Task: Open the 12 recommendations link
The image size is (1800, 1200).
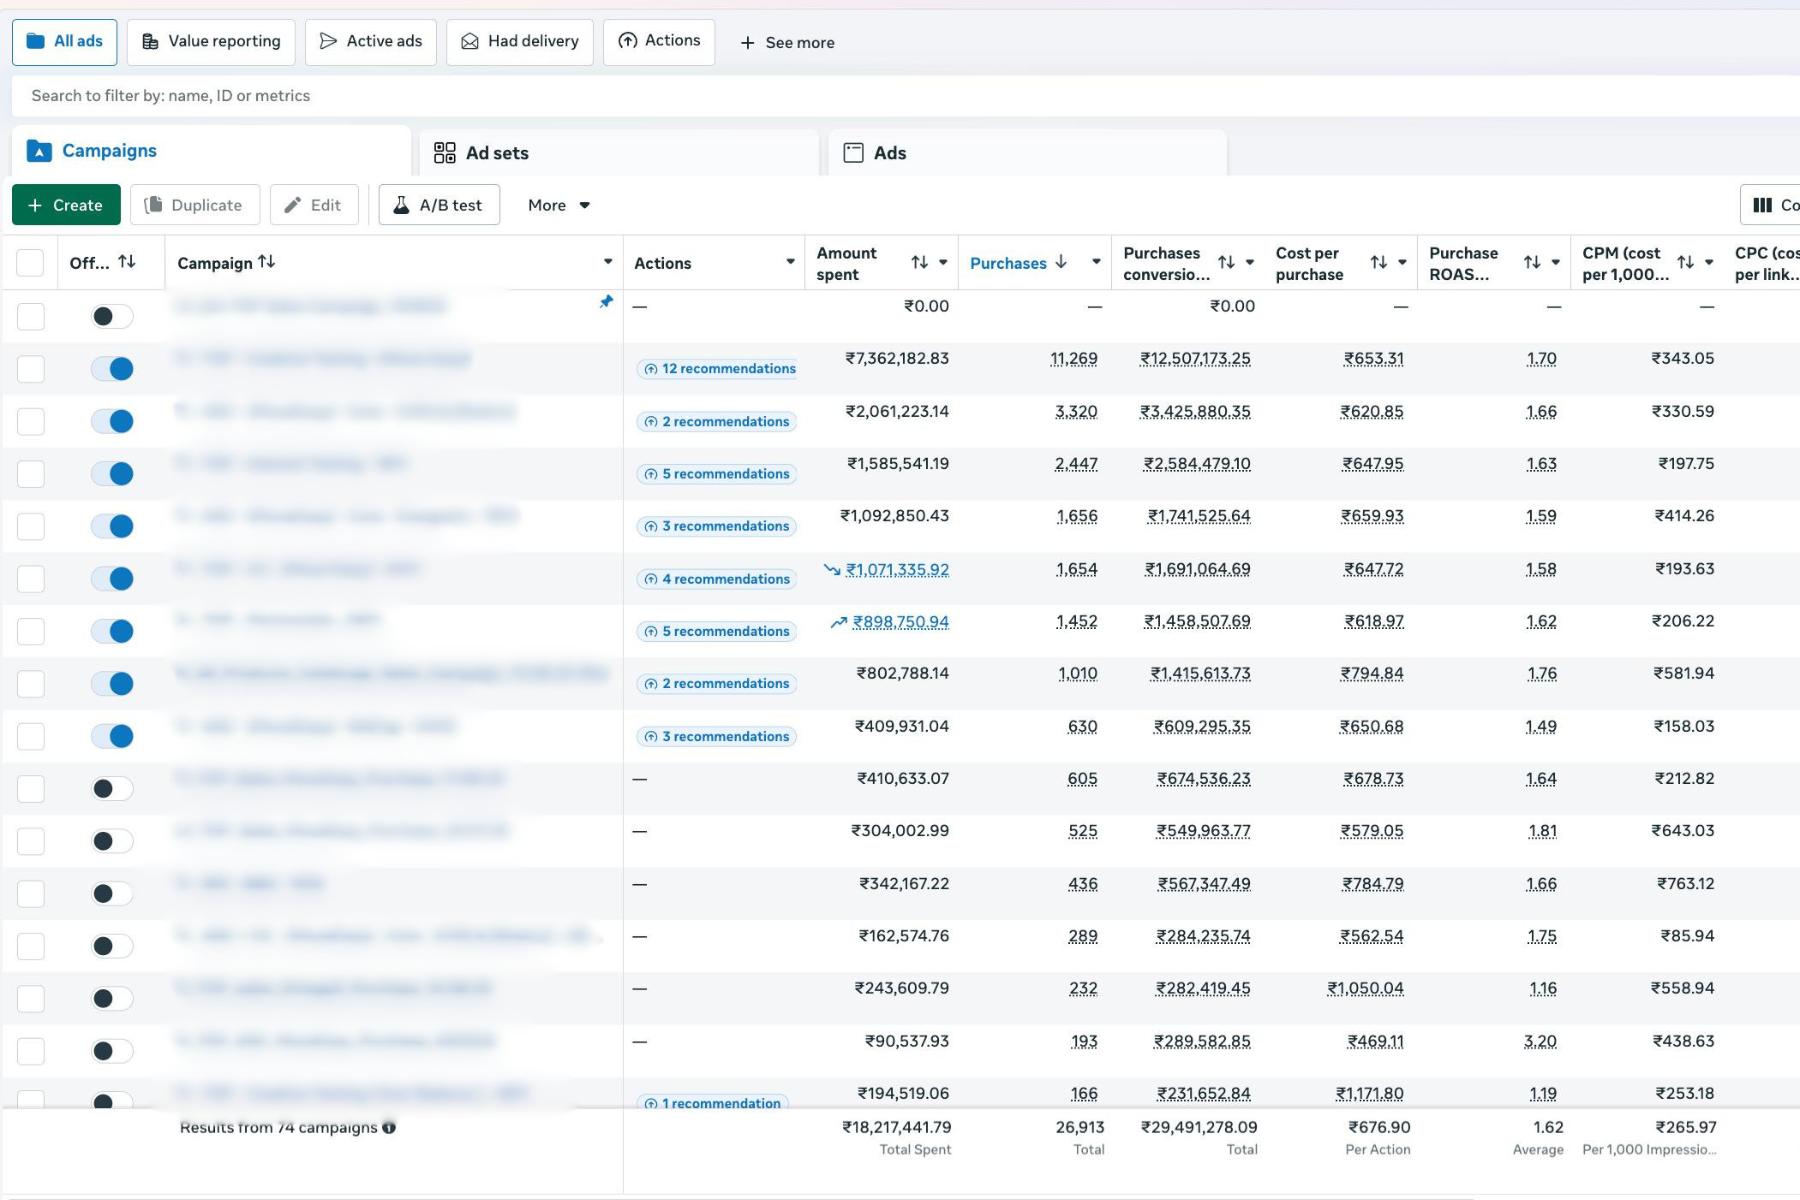Action: click(x=717, y=368)
